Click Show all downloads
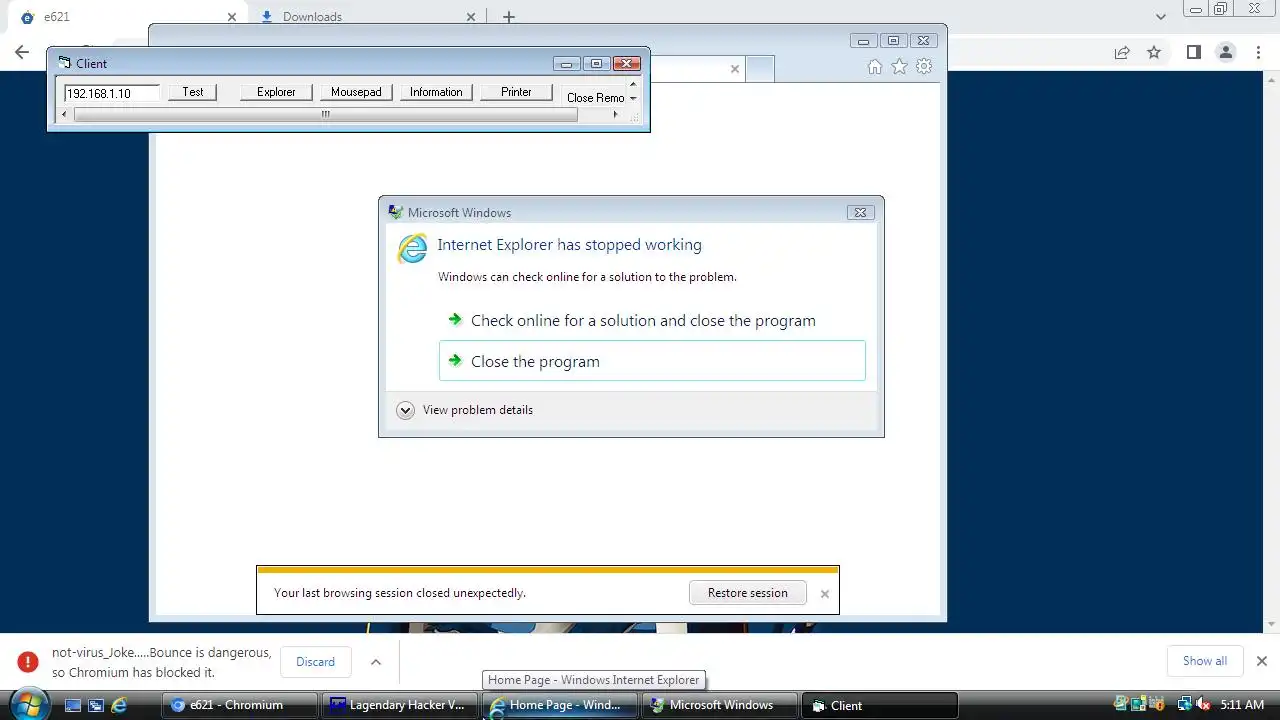This screenshot has height=720, width=1280. tap(1205, 661)
